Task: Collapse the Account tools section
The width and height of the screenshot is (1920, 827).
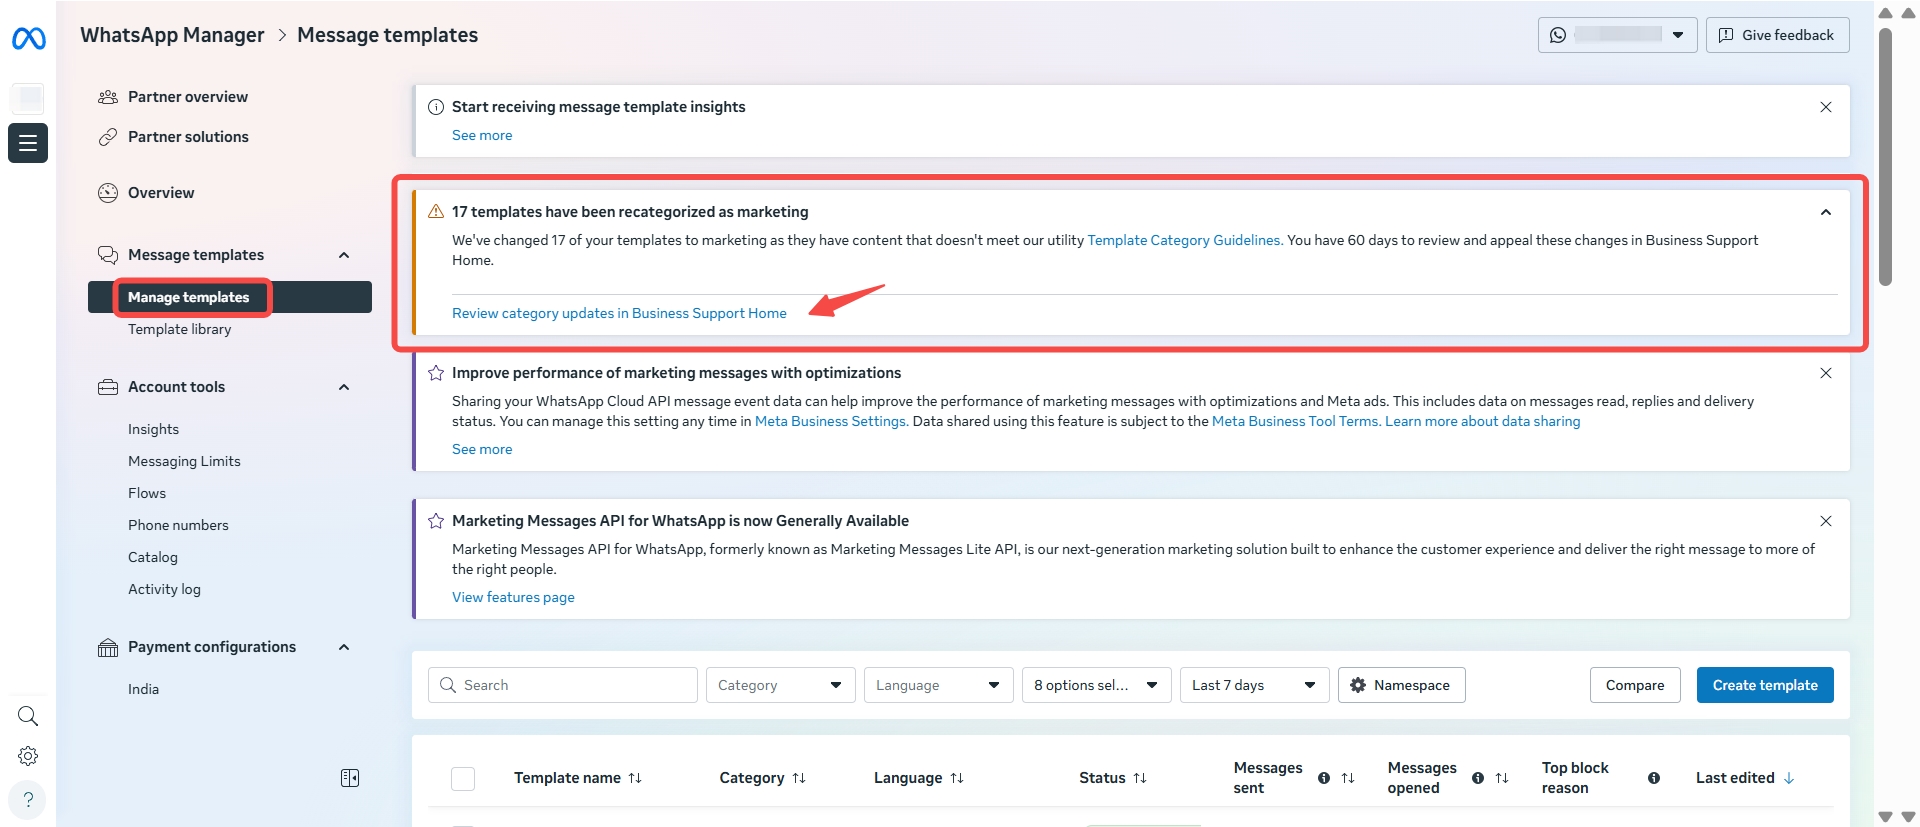Action: pos(344,387)
